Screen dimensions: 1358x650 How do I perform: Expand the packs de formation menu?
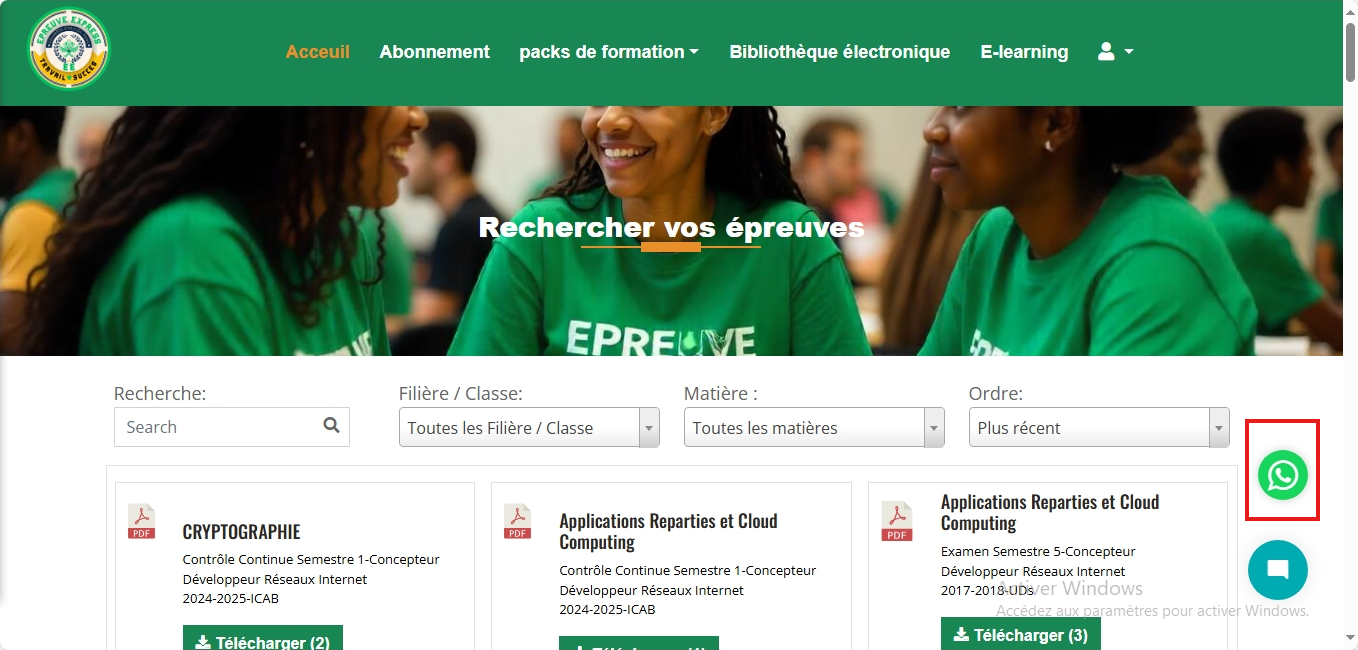point(609,52)
